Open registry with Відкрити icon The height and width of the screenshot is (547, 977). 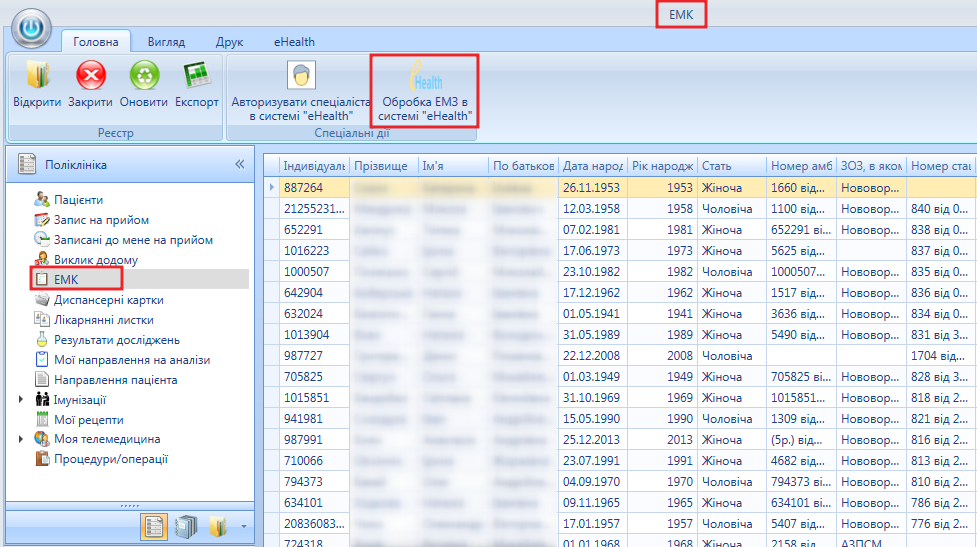(37, 84)
